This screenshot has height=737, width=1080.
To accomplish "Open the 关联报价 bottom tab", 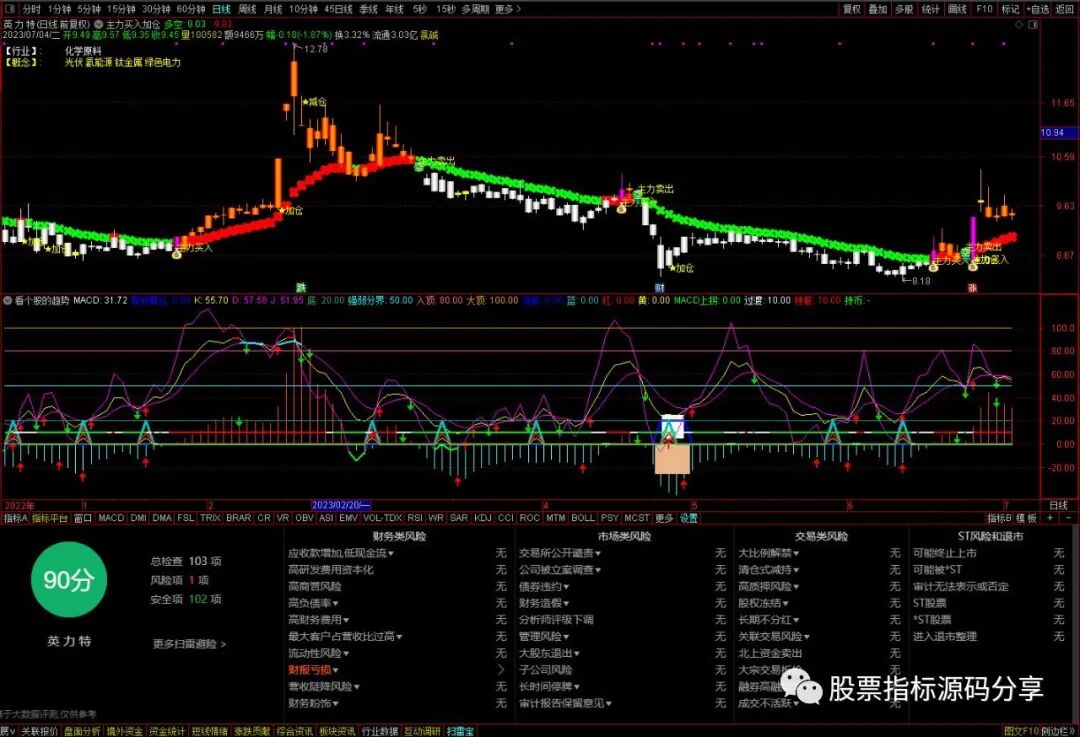I will pyautogui.click(x=39, y=731).
